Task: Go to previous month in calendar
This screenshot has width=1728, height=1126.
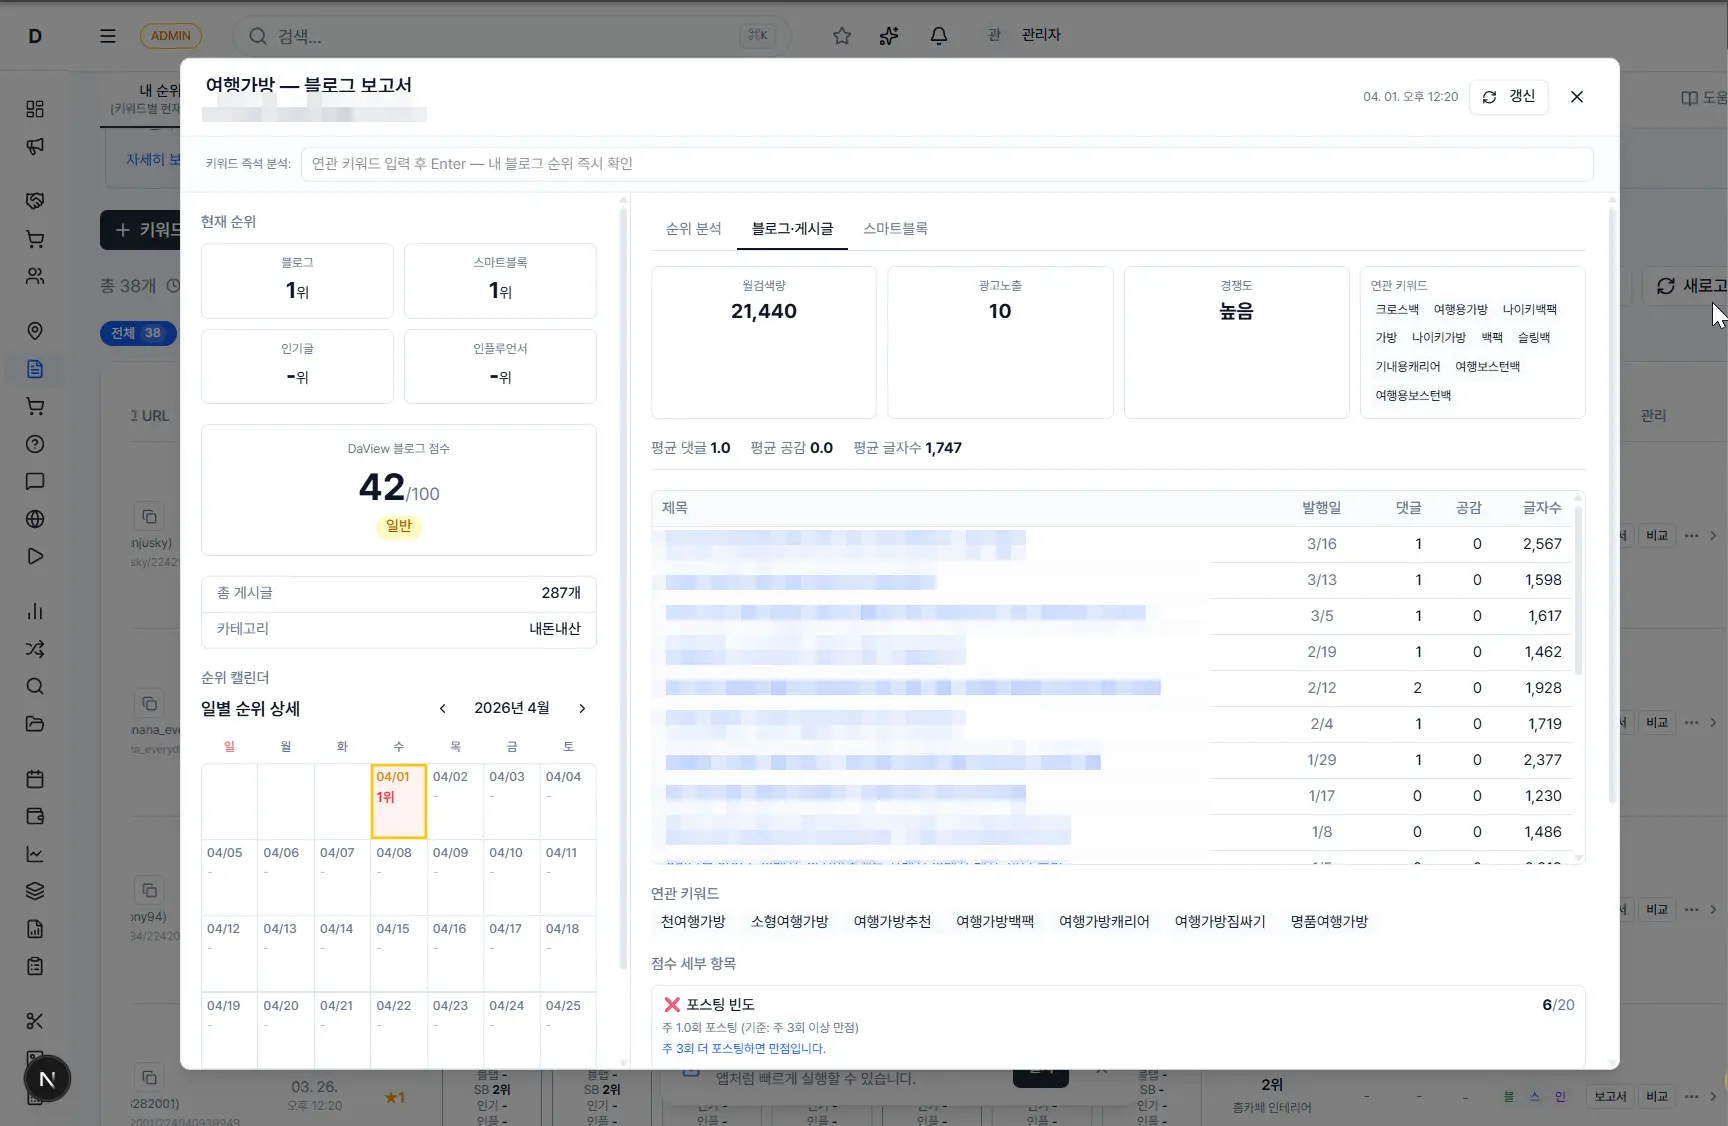Action: [443, 709]
